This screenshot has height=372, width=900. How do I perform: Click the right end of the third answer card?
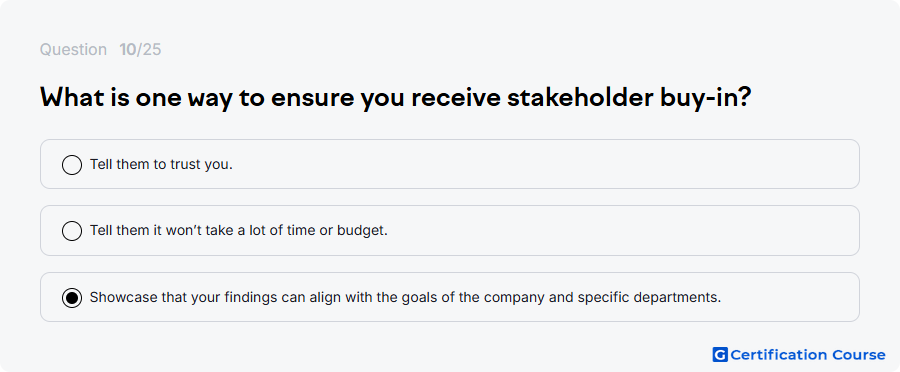pyautogui.click(x=804, y=298)
